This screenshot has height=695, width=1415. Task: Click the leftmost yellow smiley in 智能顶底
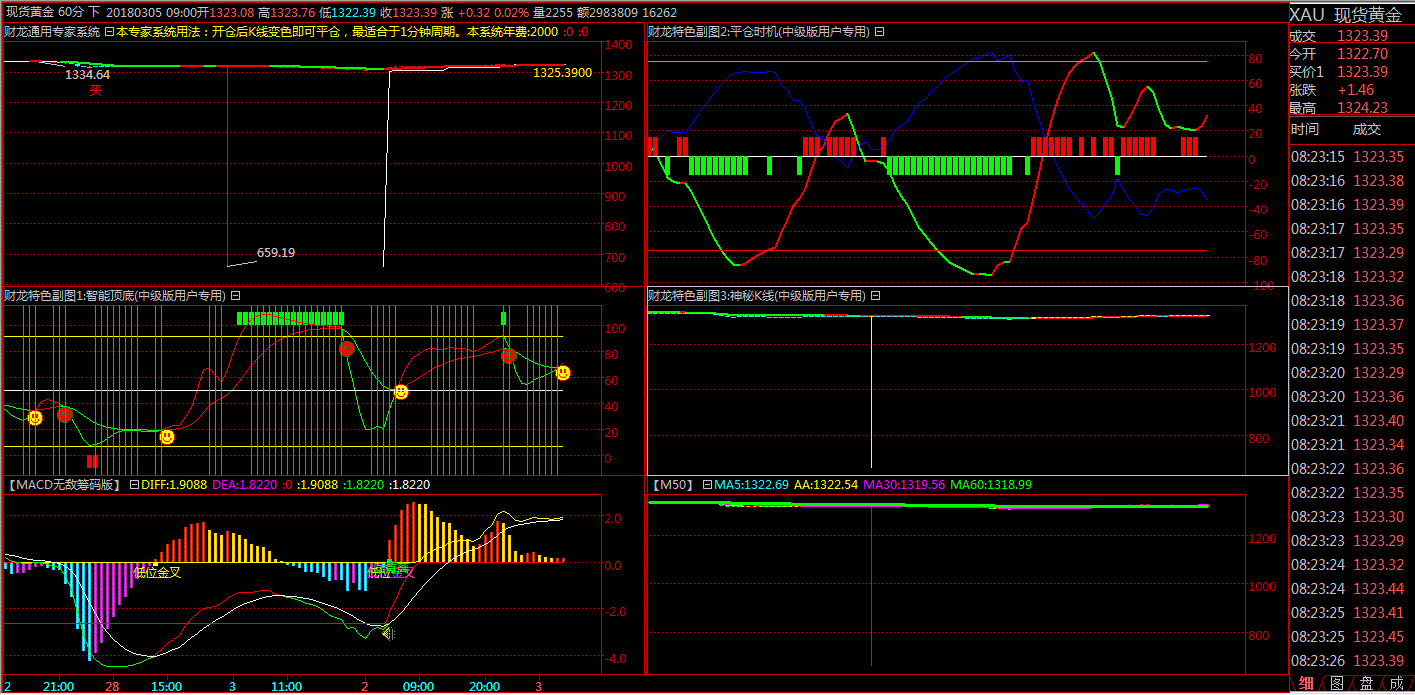click(35, 418)
